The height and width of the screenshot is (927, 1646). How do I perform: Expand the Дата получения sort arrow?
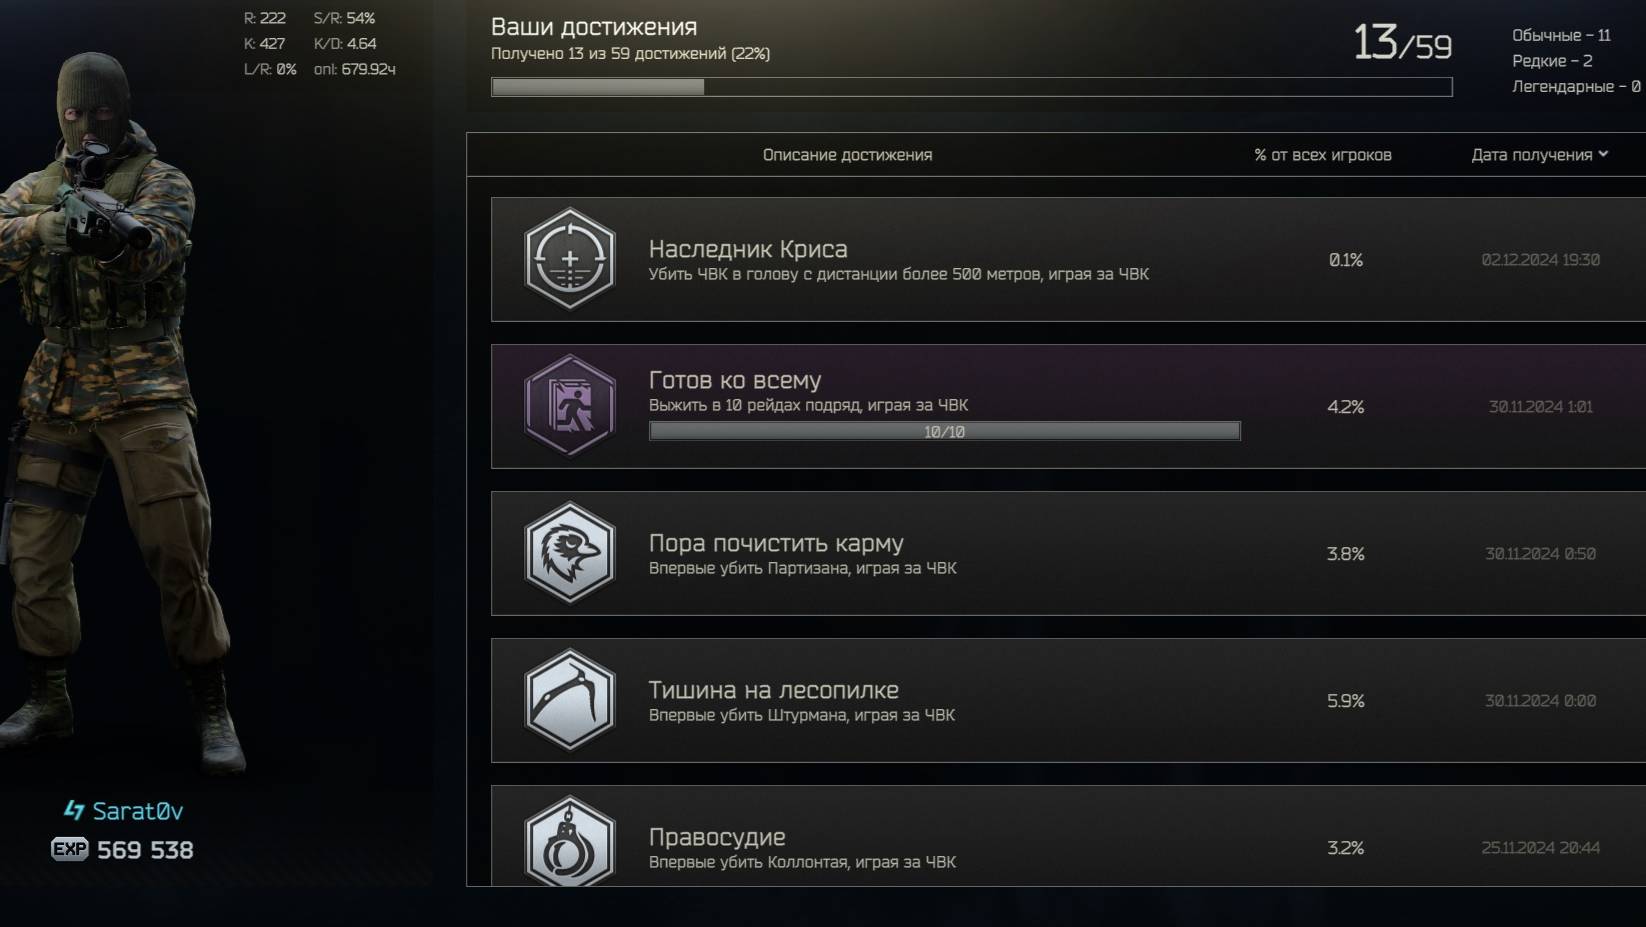click(1603, 154)
